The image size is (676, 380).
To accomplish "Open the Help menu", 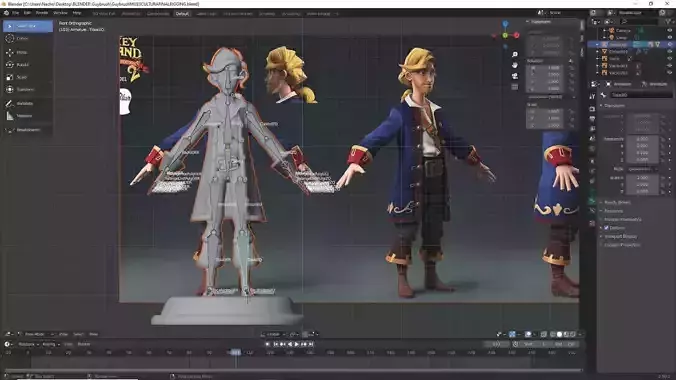I will click(77, 13).
